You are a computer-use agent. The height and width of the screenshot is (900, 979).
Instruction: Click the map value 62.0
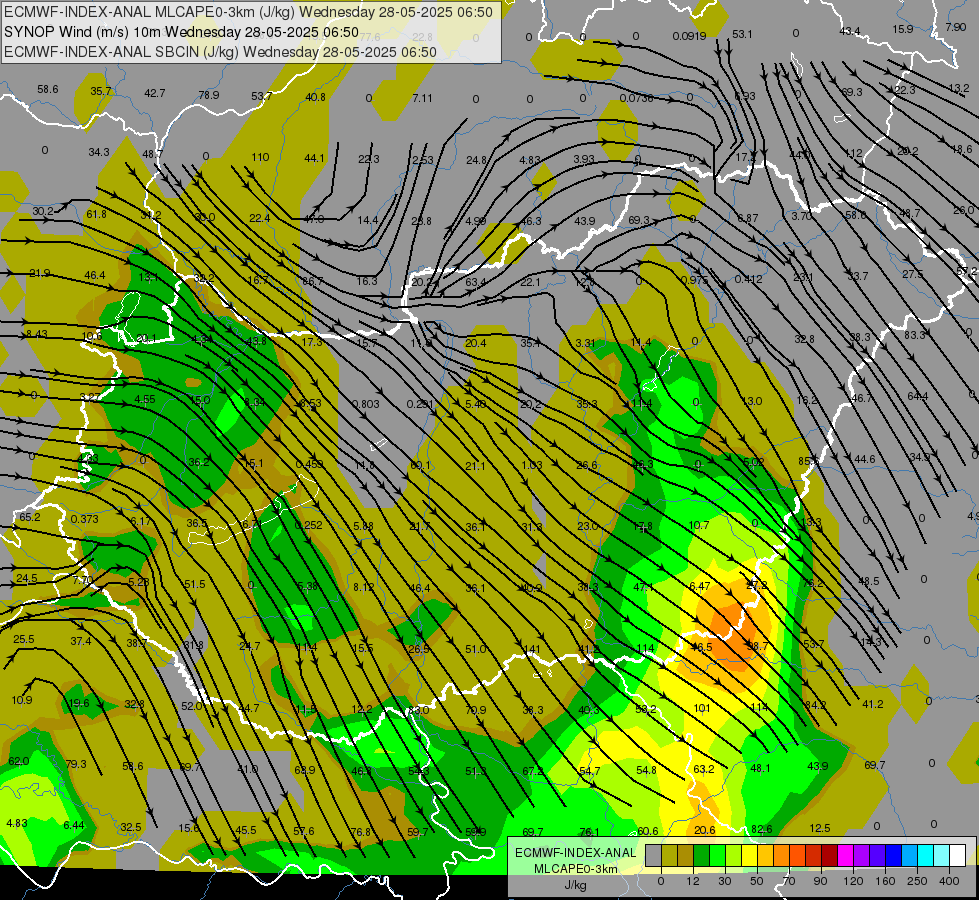coord(19,761)
